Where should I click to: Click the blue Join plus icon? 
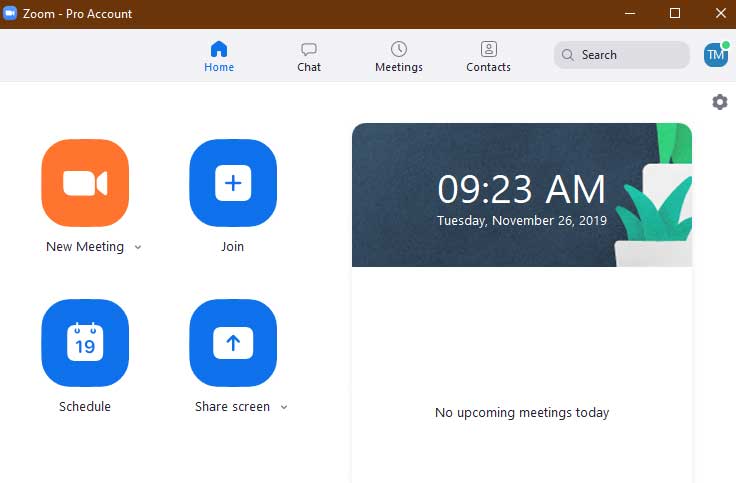(x=233, y=183)
